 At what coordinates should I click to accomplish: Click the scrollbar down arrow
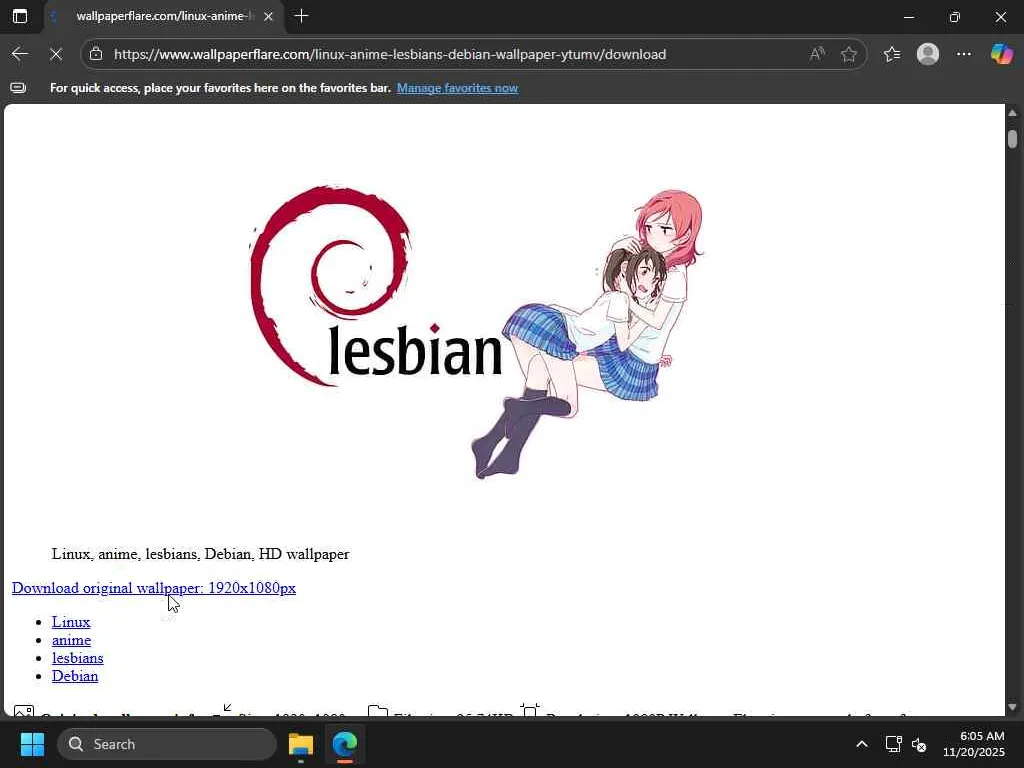tap(1012, 707)
